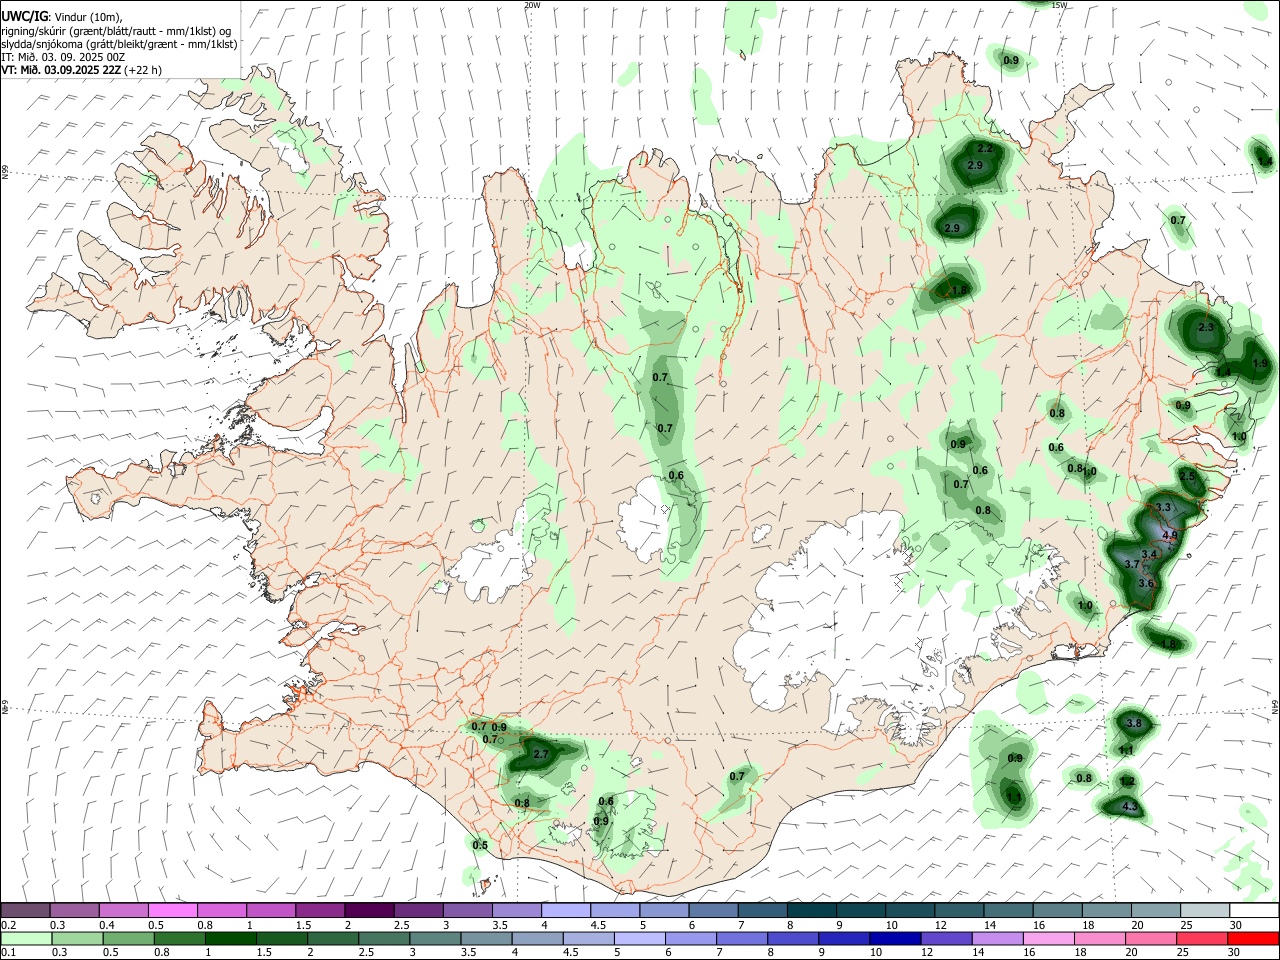
Task: Click the white swatch after 30 in upper legend
Action: click(1254, 910)
